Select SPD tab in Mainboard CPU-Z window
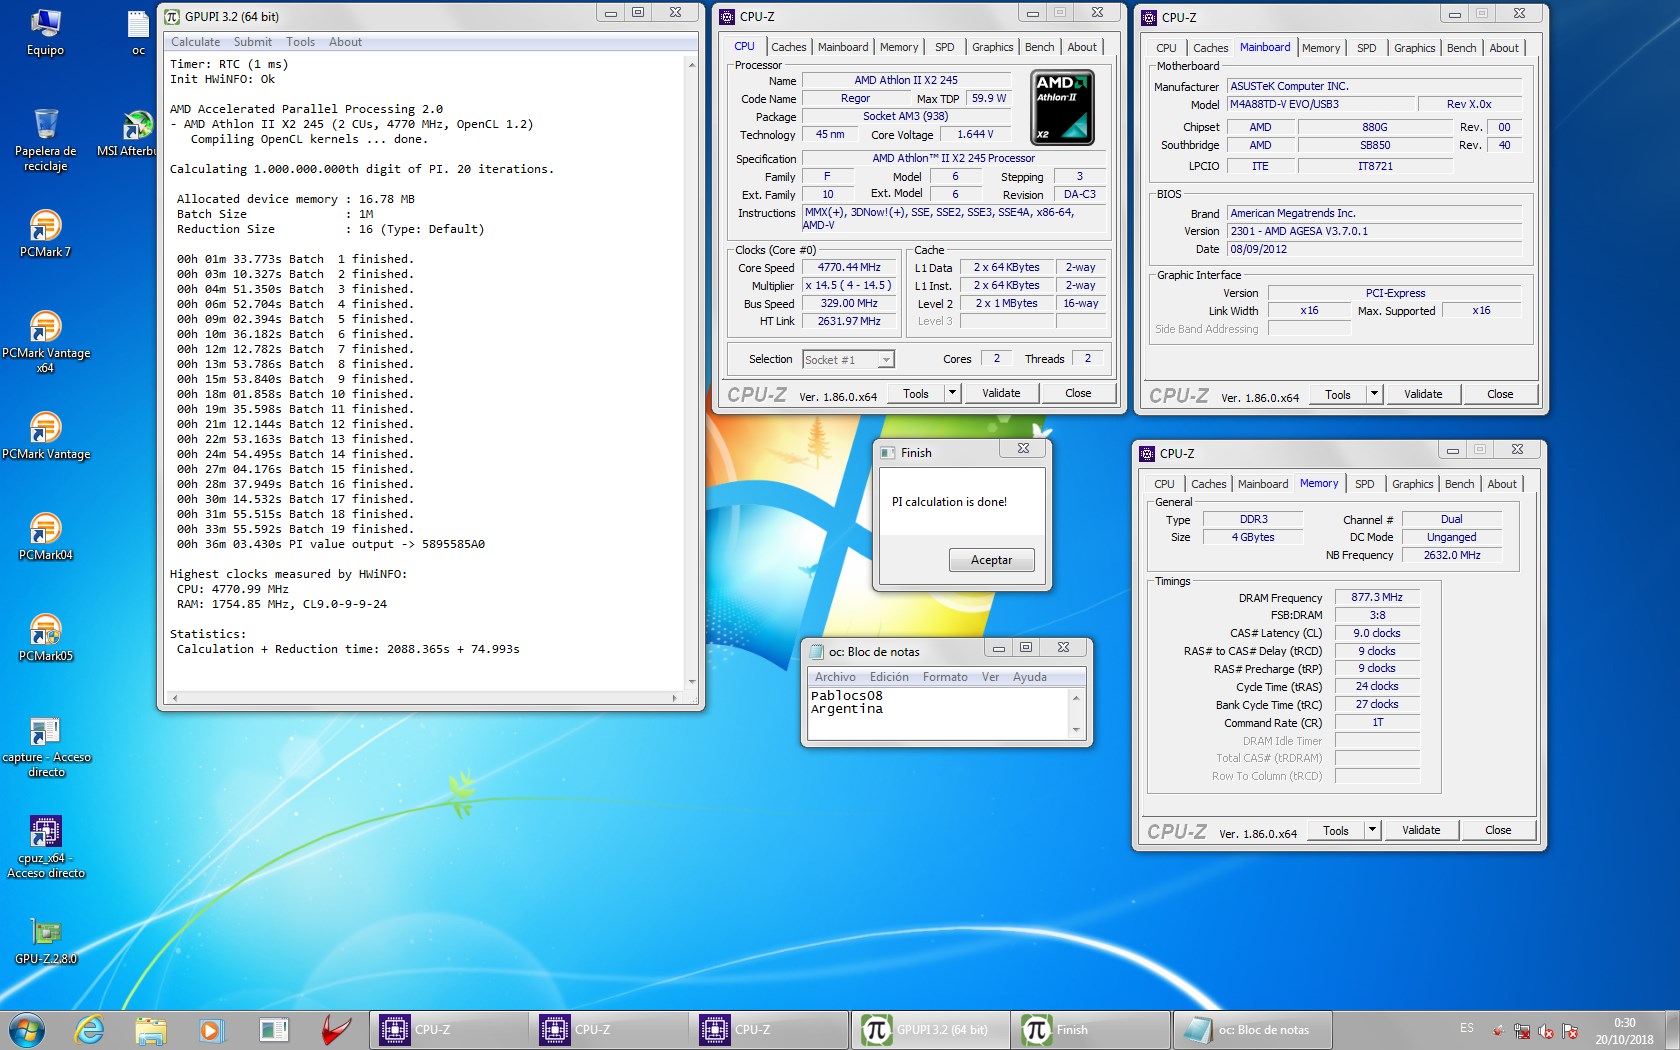The image size is (1680, 1050). (1366, 48)
